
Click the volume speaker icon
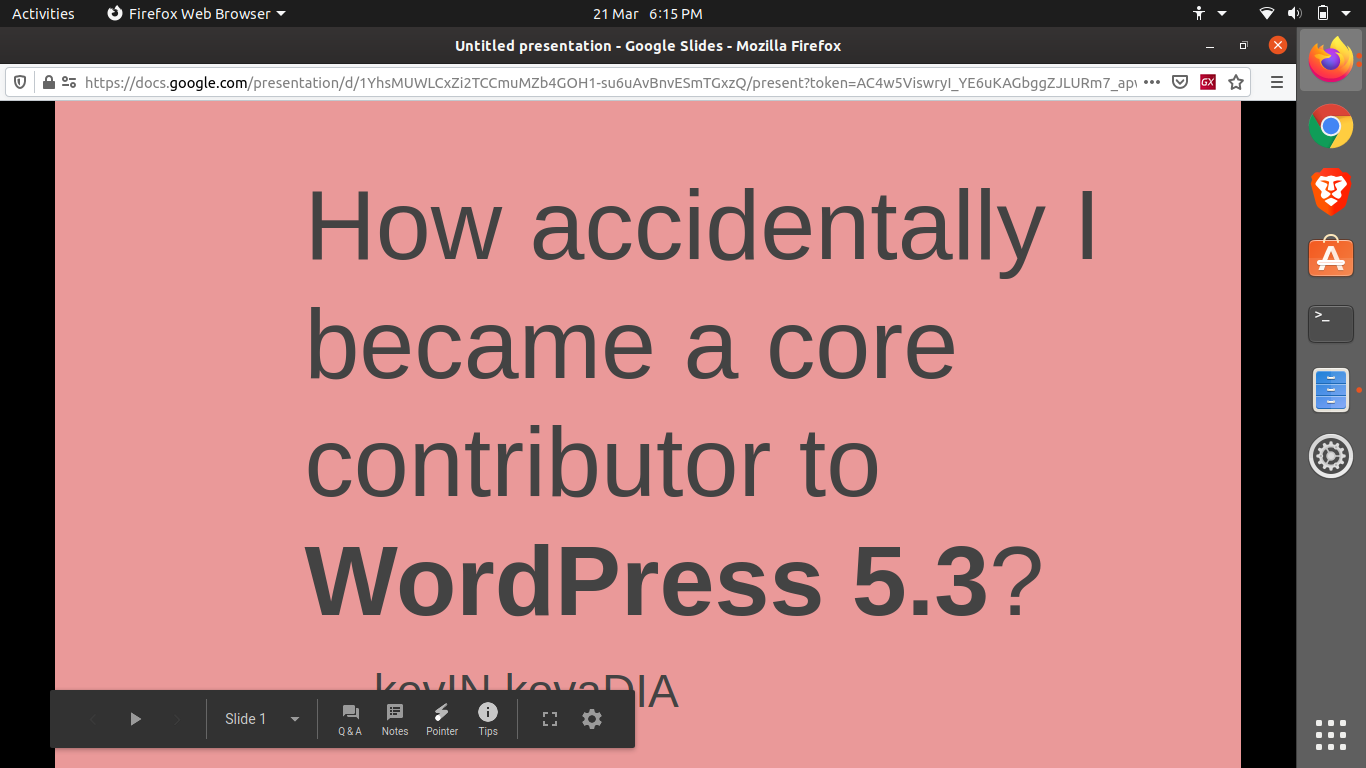pos(1294,14)
